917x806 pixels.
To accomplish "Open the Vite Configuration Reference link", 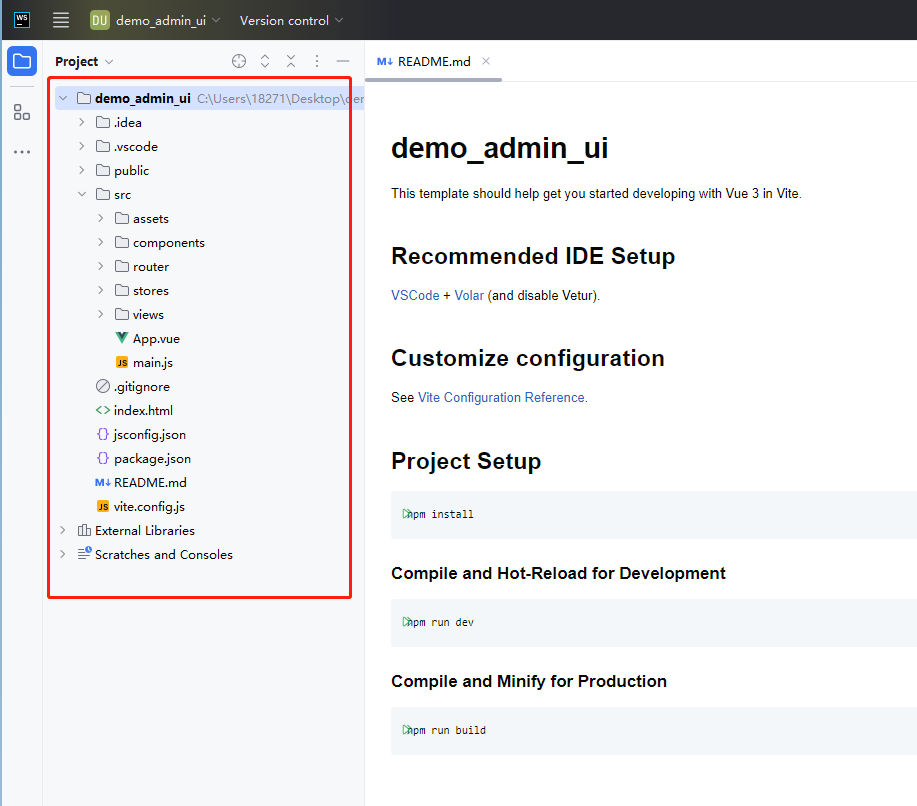I will [x=502, y=397].
